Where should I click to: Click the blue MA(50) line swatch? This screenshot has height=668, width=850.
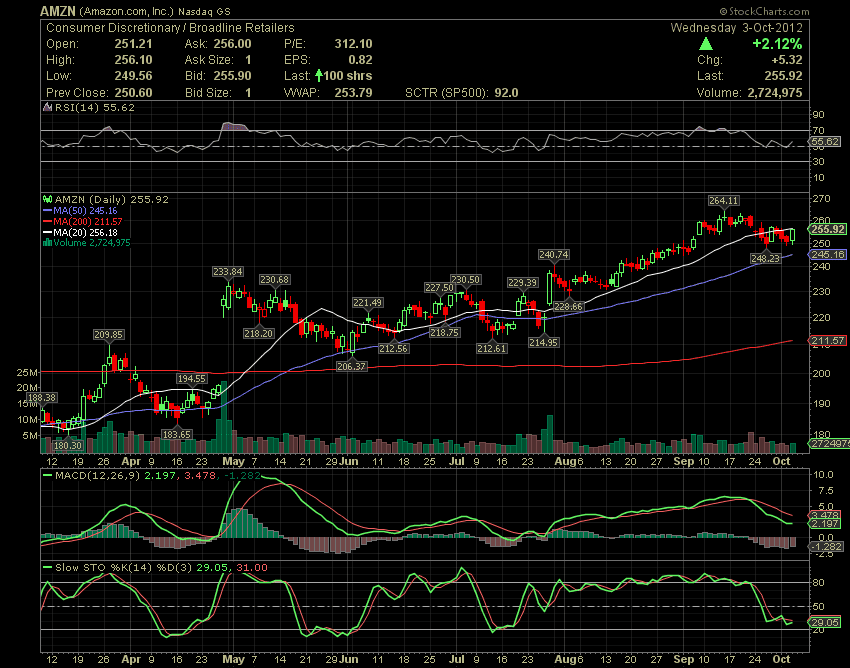tap(48, 210)
